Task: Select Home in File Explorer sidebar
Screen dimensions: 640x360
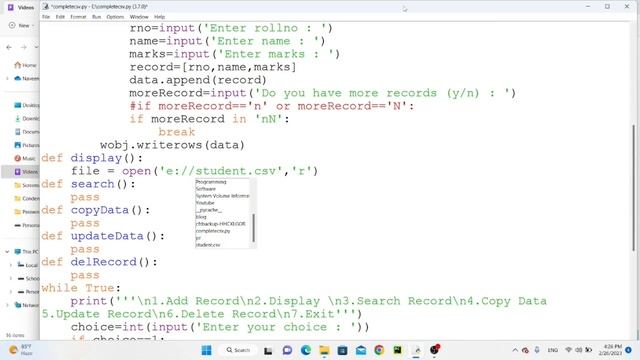Action: point(25,65)
